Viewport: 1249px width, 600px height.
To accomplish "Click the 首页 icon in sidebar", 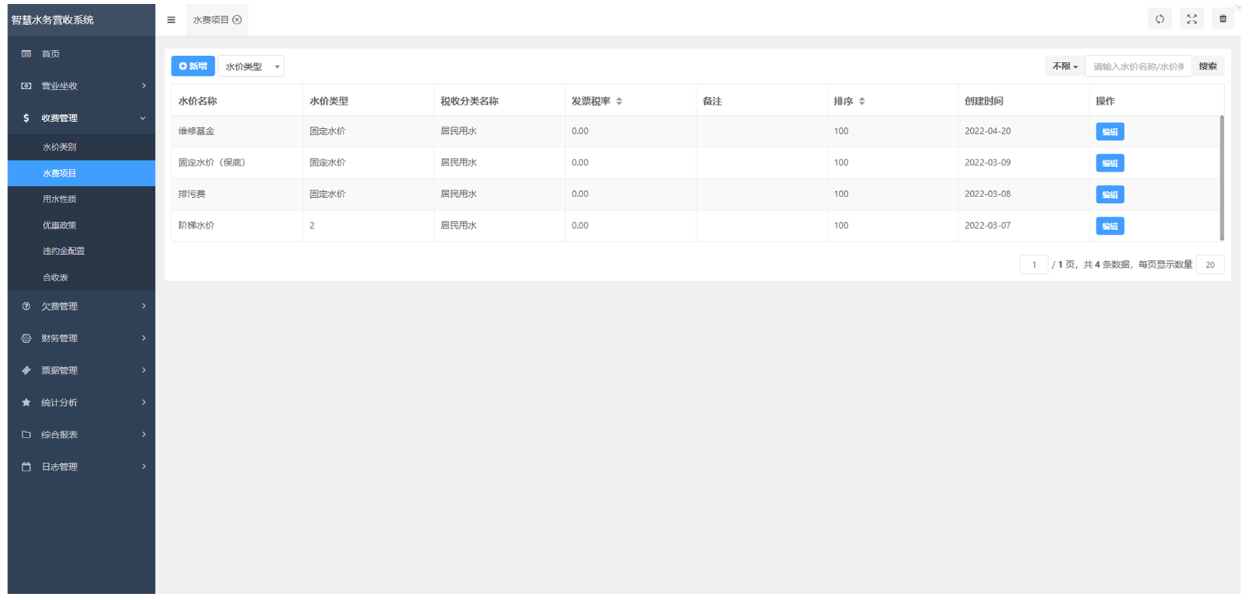I will pyautogui.click(x=27, y=53).
